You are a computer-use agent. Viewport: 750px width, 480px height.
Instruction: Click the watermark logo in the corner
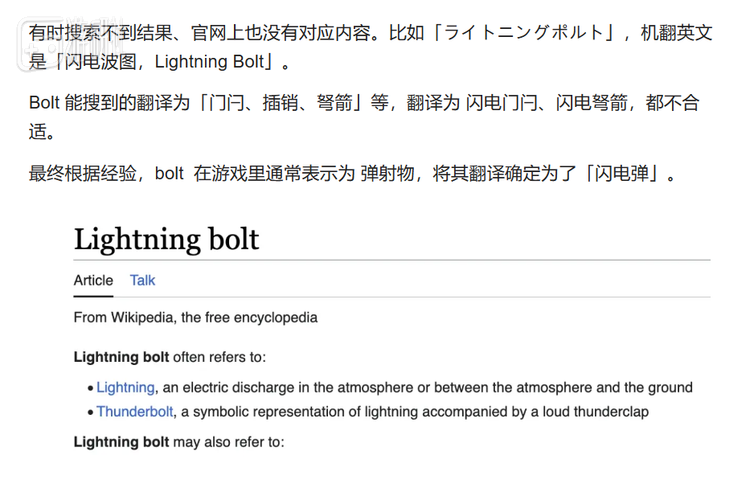[72, 45]
